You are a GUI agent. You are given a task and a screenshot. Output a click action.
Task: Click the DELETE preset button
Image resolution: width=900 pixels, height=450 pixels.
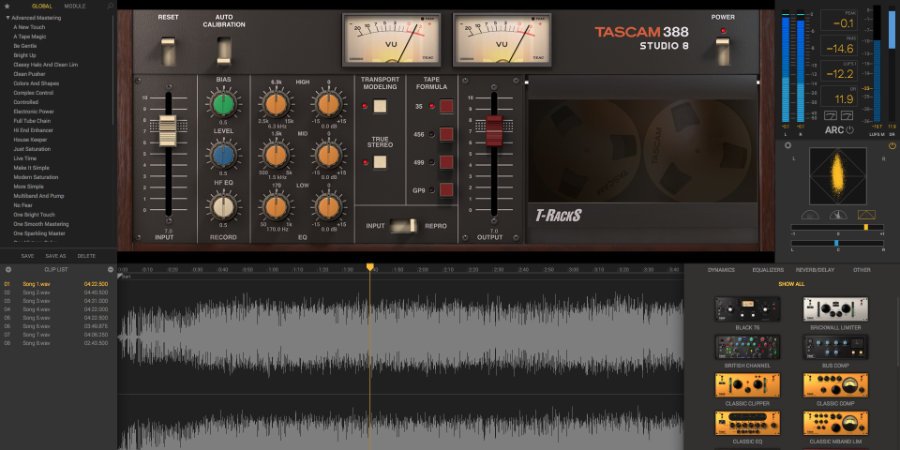(87, 256)
